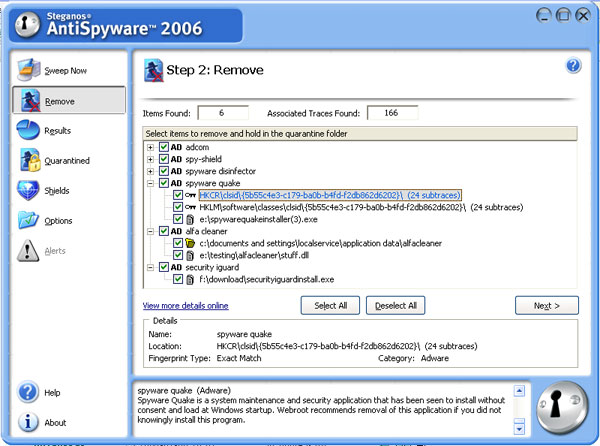The width and height of the screenshot is (600, 446).
Task: Click file icon next to securityiguardinstall.exe
Action: pos(190,280)
